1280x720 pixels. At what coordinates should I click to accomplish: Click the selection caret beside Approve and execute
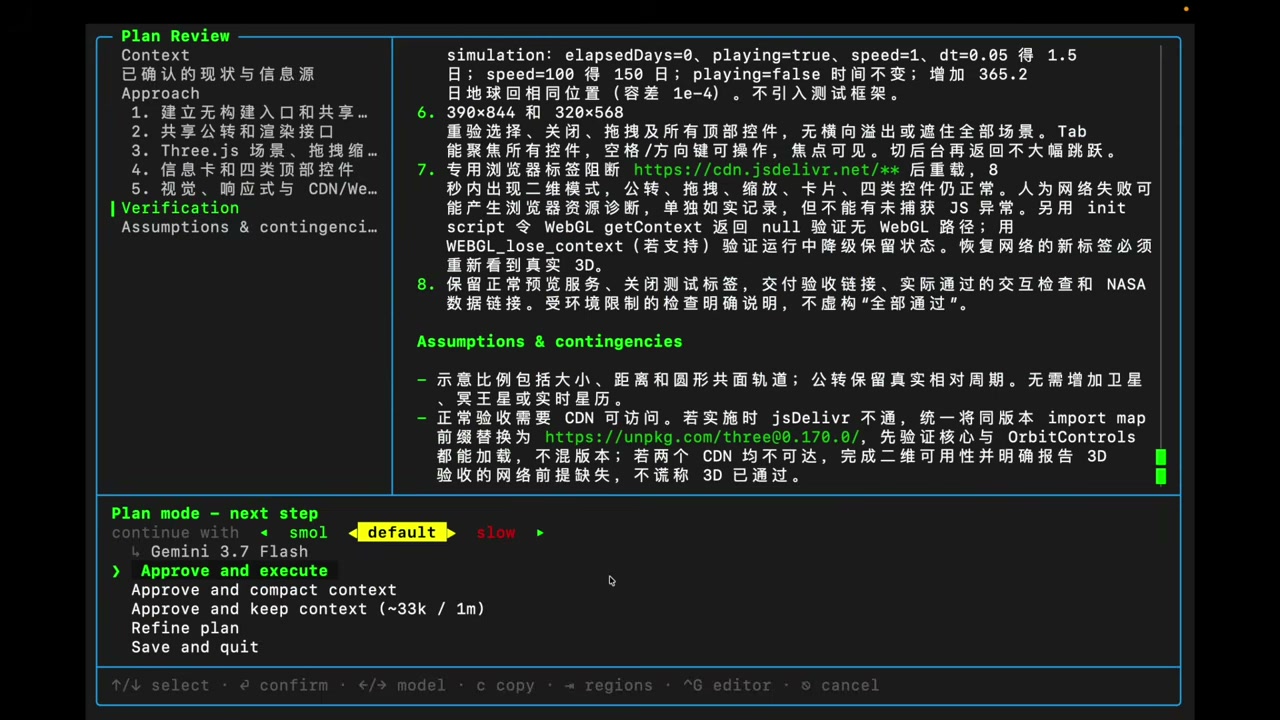(116, 571)
